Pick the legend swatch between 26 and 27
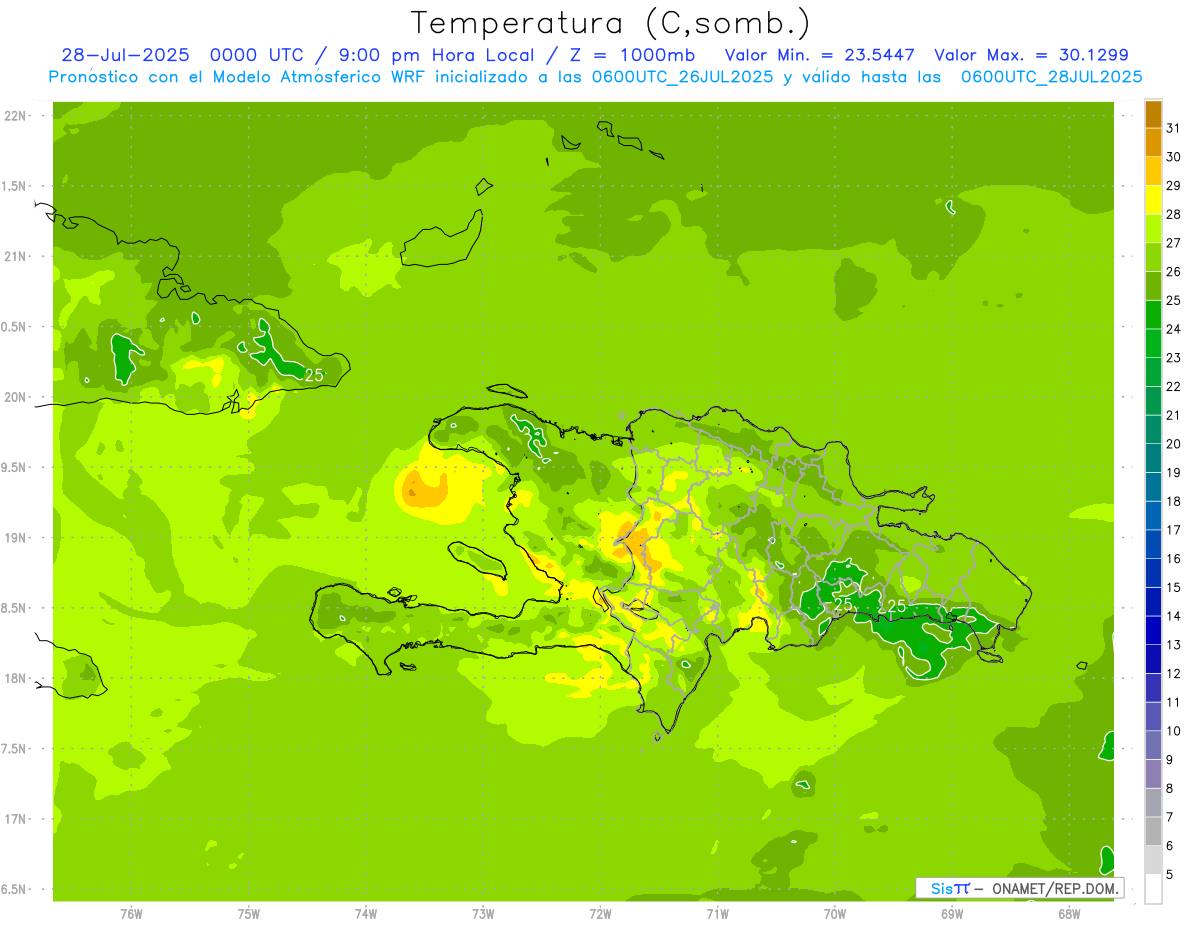Image resolution: width=1200 pixels, height=927 pixels. (x=1153, y=257)
